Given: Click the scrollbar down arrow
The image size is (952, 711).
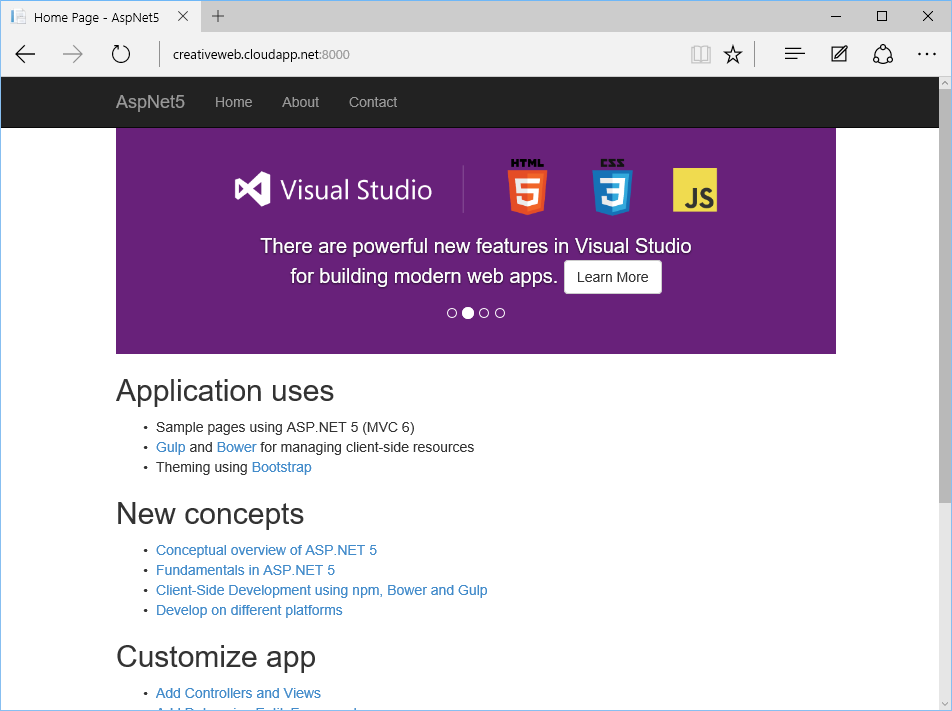Looking at the screenshot, I should (945, 704).
